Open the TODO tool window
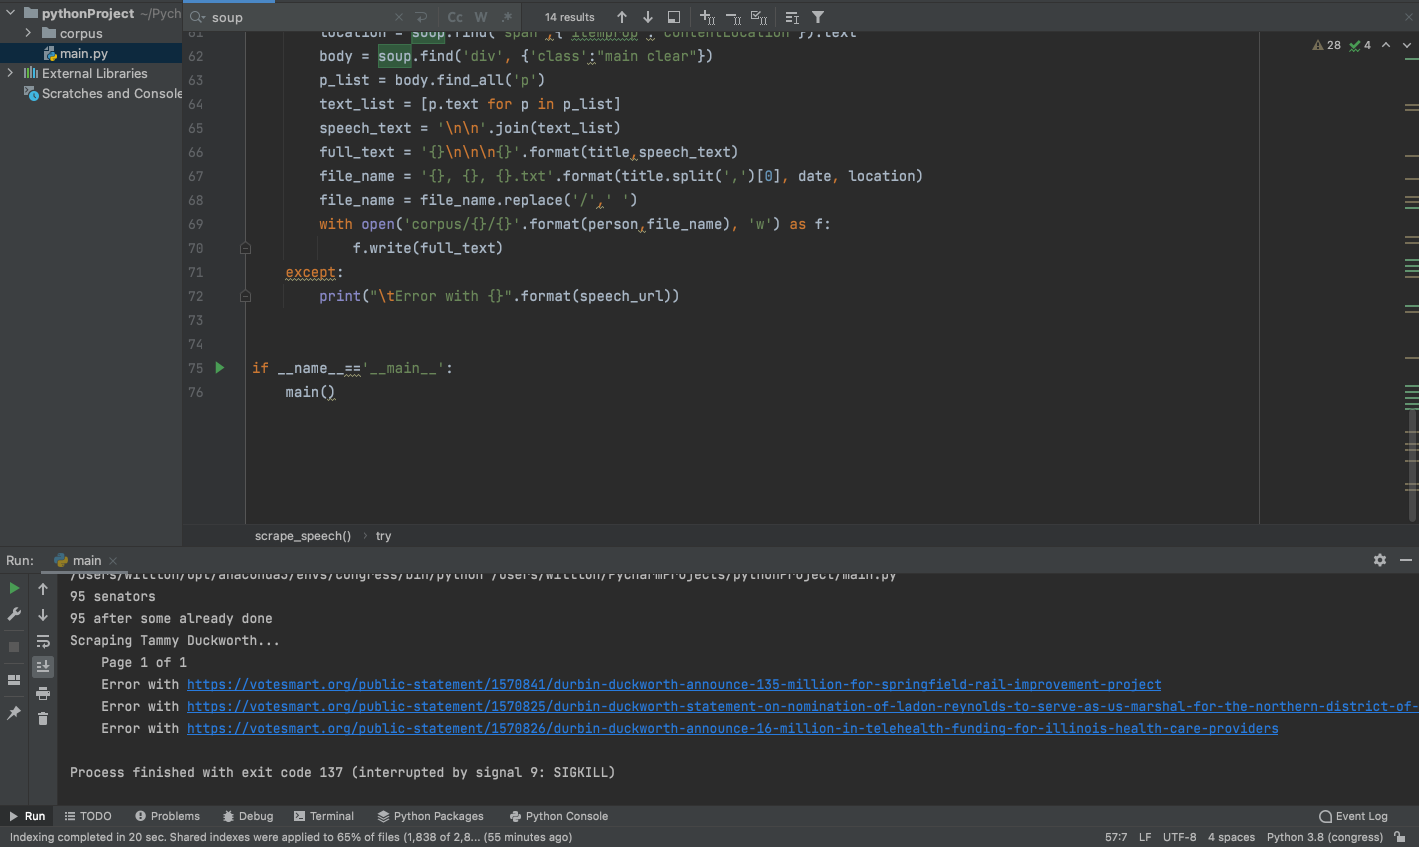 pos(88,816)
